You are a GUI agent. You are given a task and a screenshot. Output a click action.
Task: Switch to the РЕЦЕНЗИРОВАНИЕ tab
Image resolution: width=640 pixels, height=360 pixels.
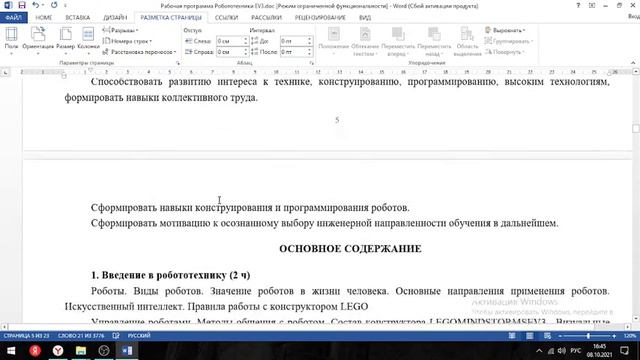click(320, 18)
